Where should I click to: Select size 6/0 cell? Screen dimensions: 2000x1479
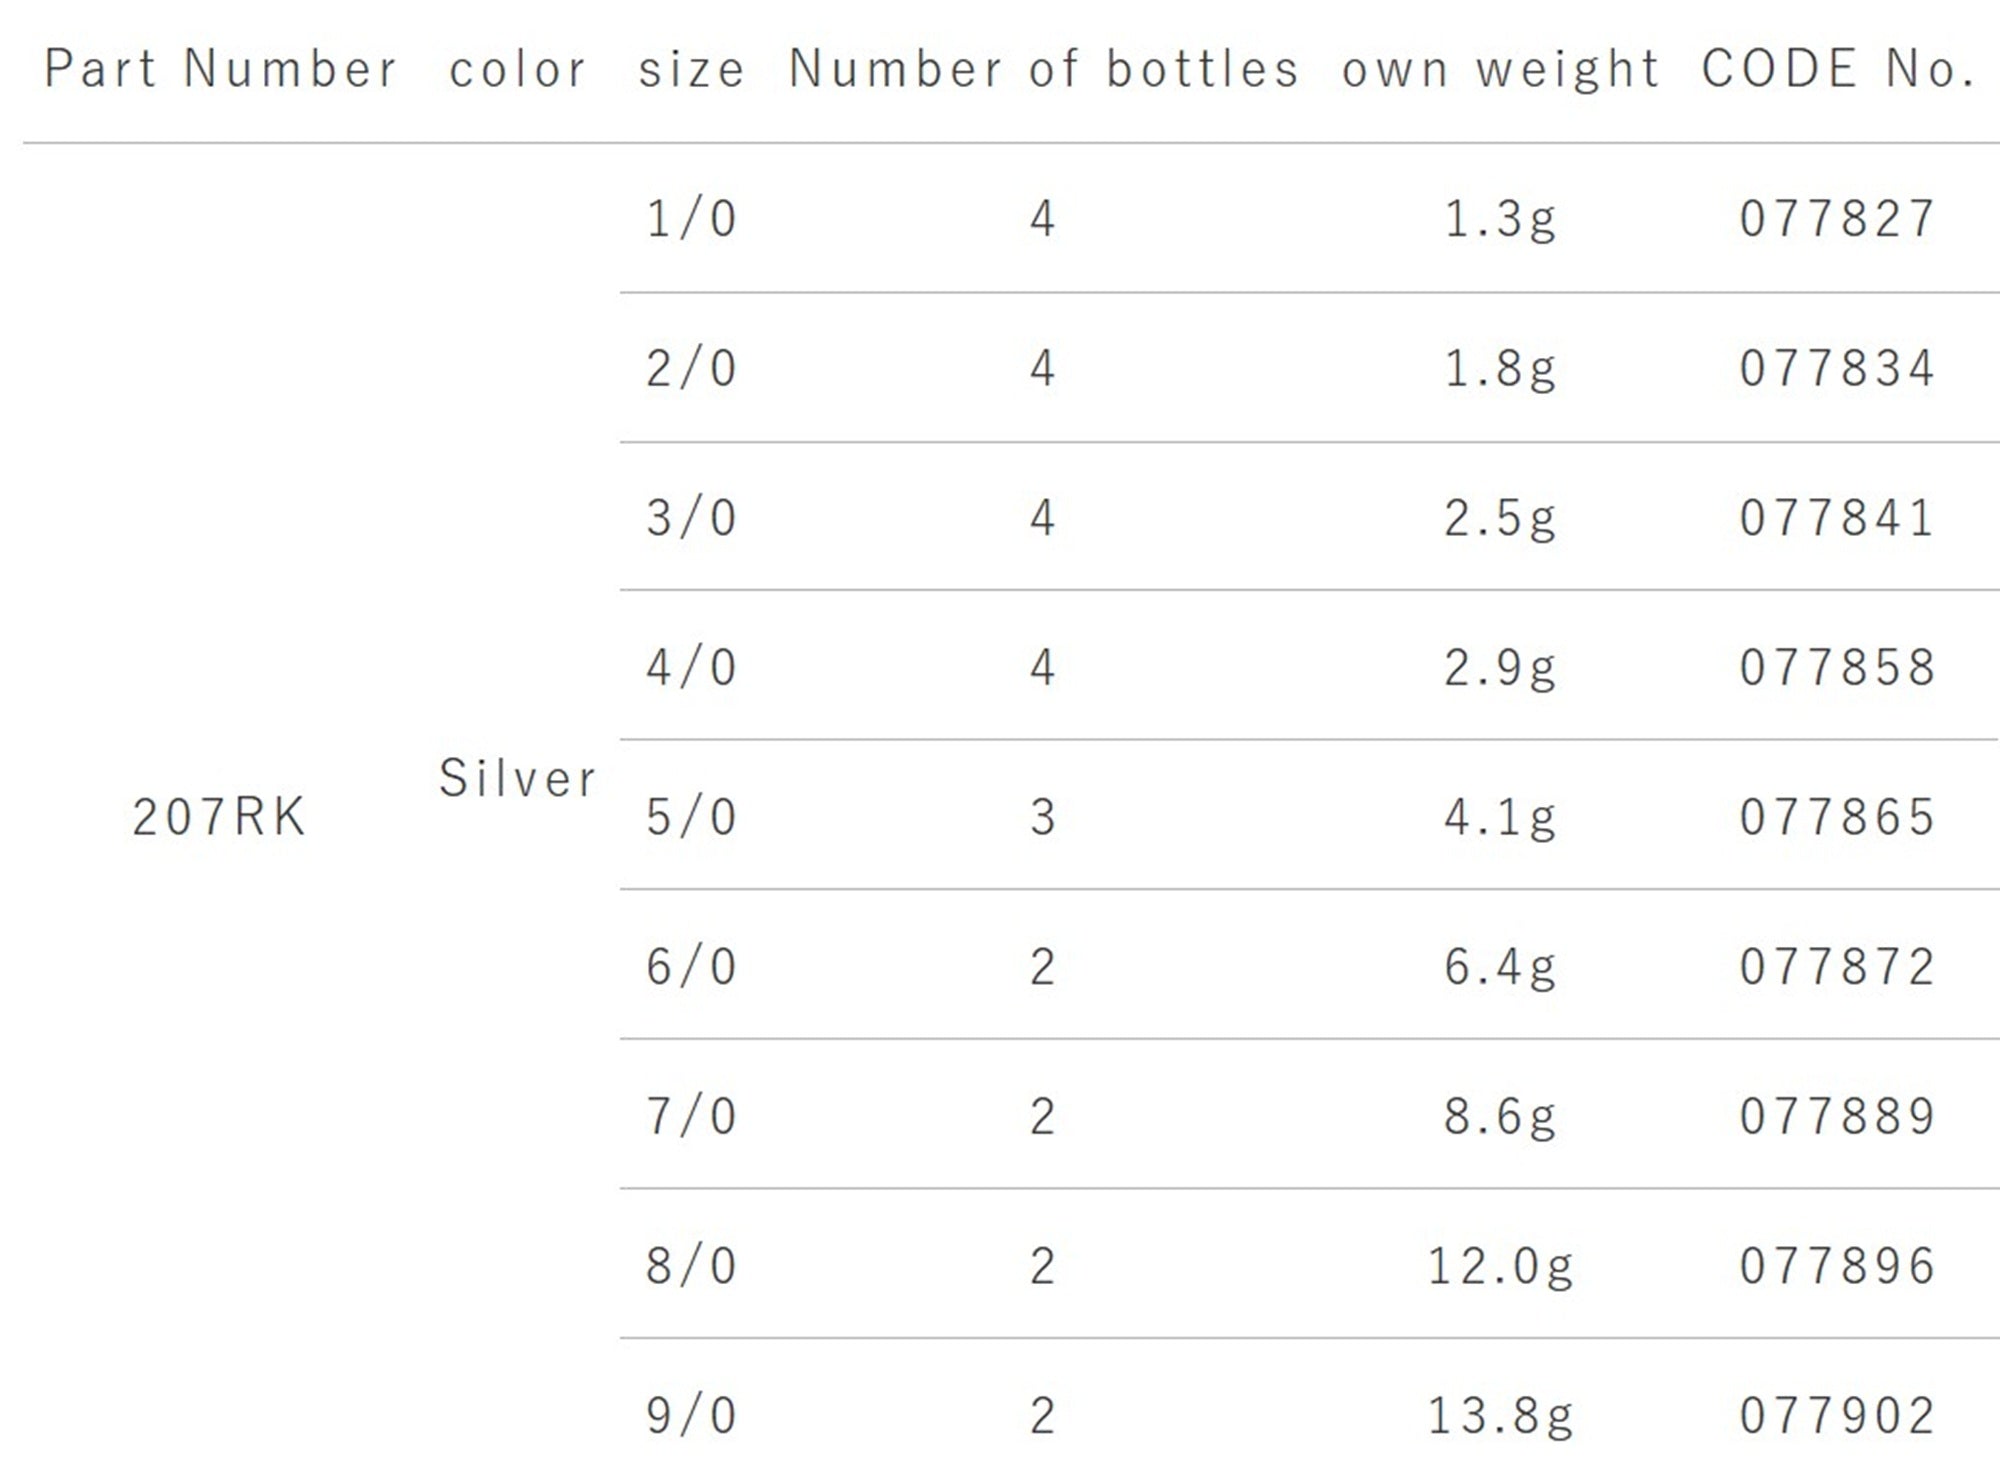691,966
